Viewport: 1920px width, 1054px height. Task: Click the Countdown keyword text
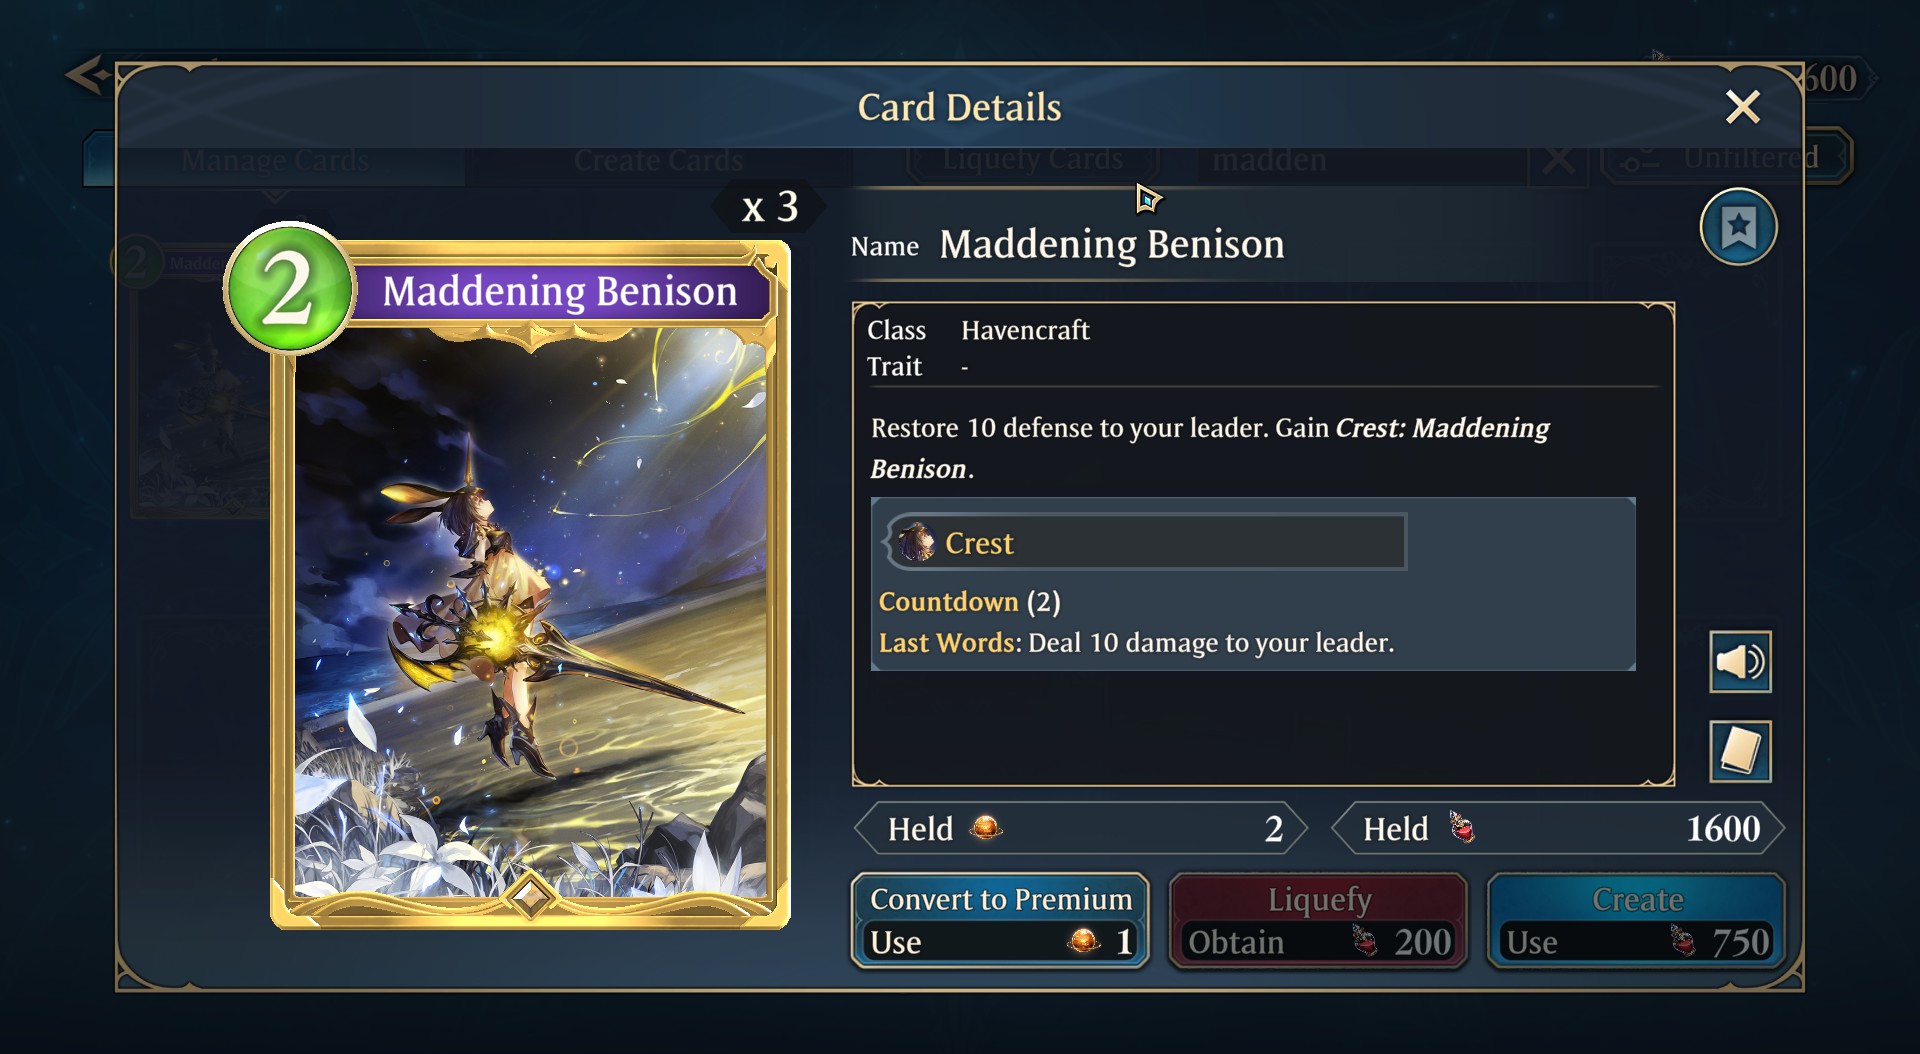tap(948, 601)
